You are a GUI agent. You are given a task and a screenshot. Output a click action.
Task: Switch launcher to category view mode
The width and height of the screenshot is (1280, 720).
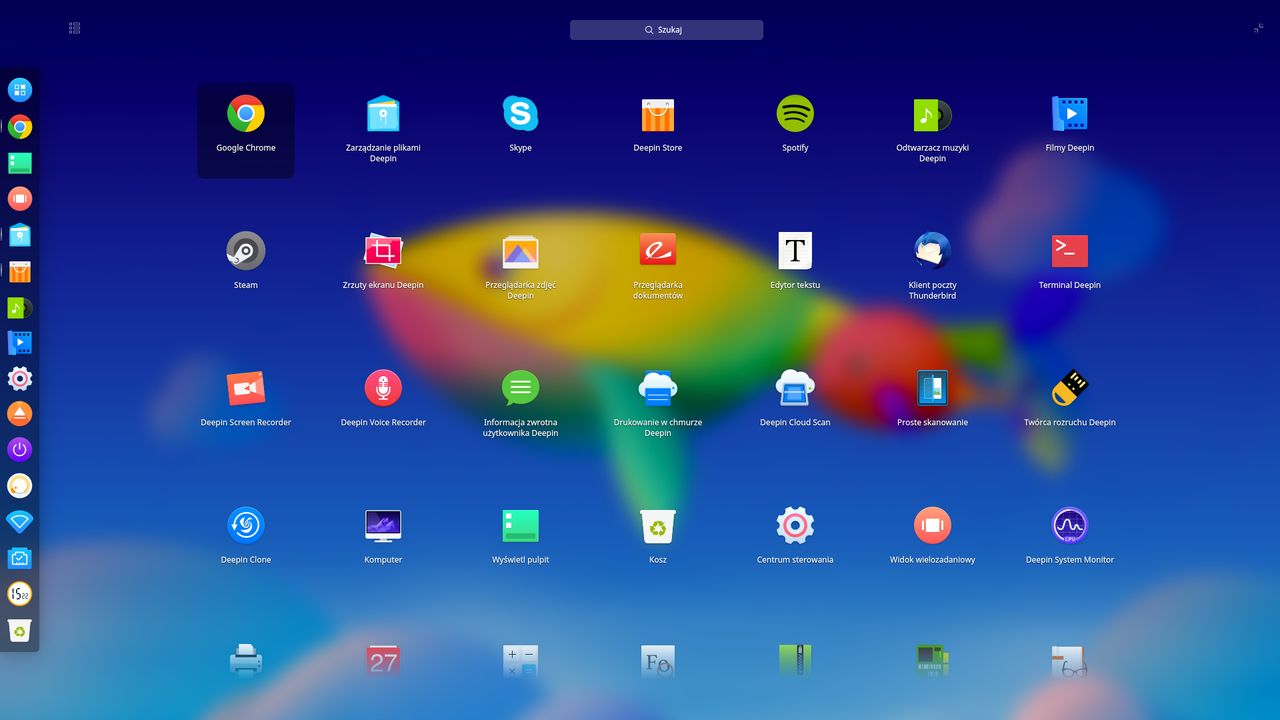coord(74,28)
